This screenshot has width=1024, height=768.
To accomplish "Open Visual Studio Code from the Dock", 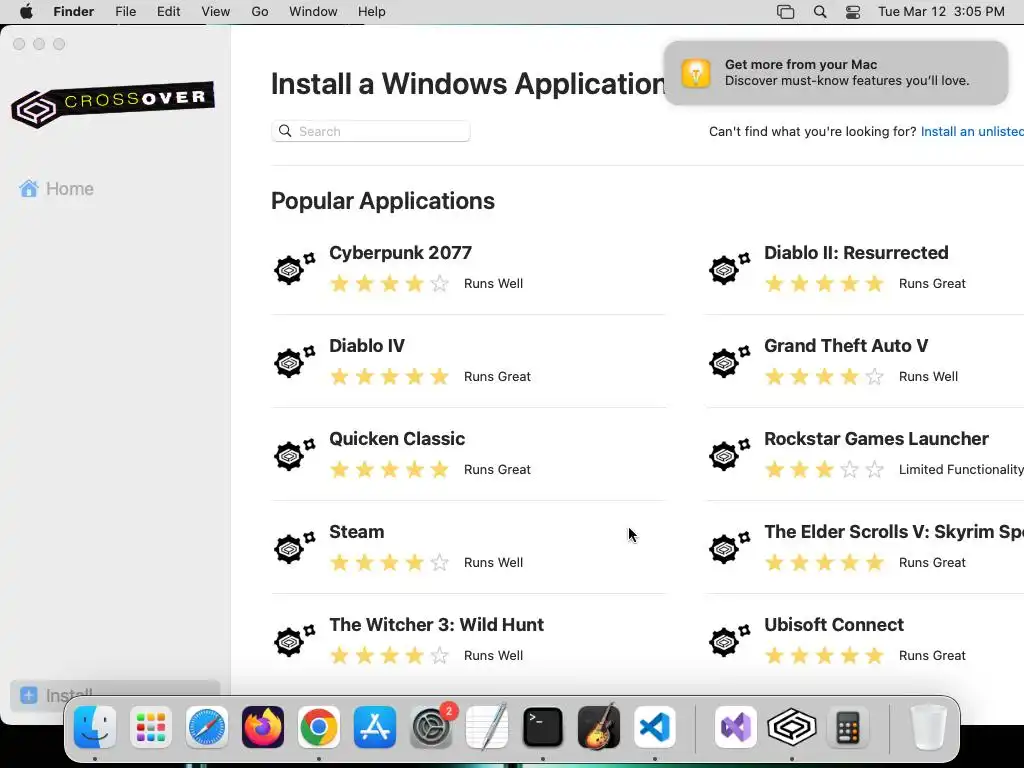I will point(655,727).
